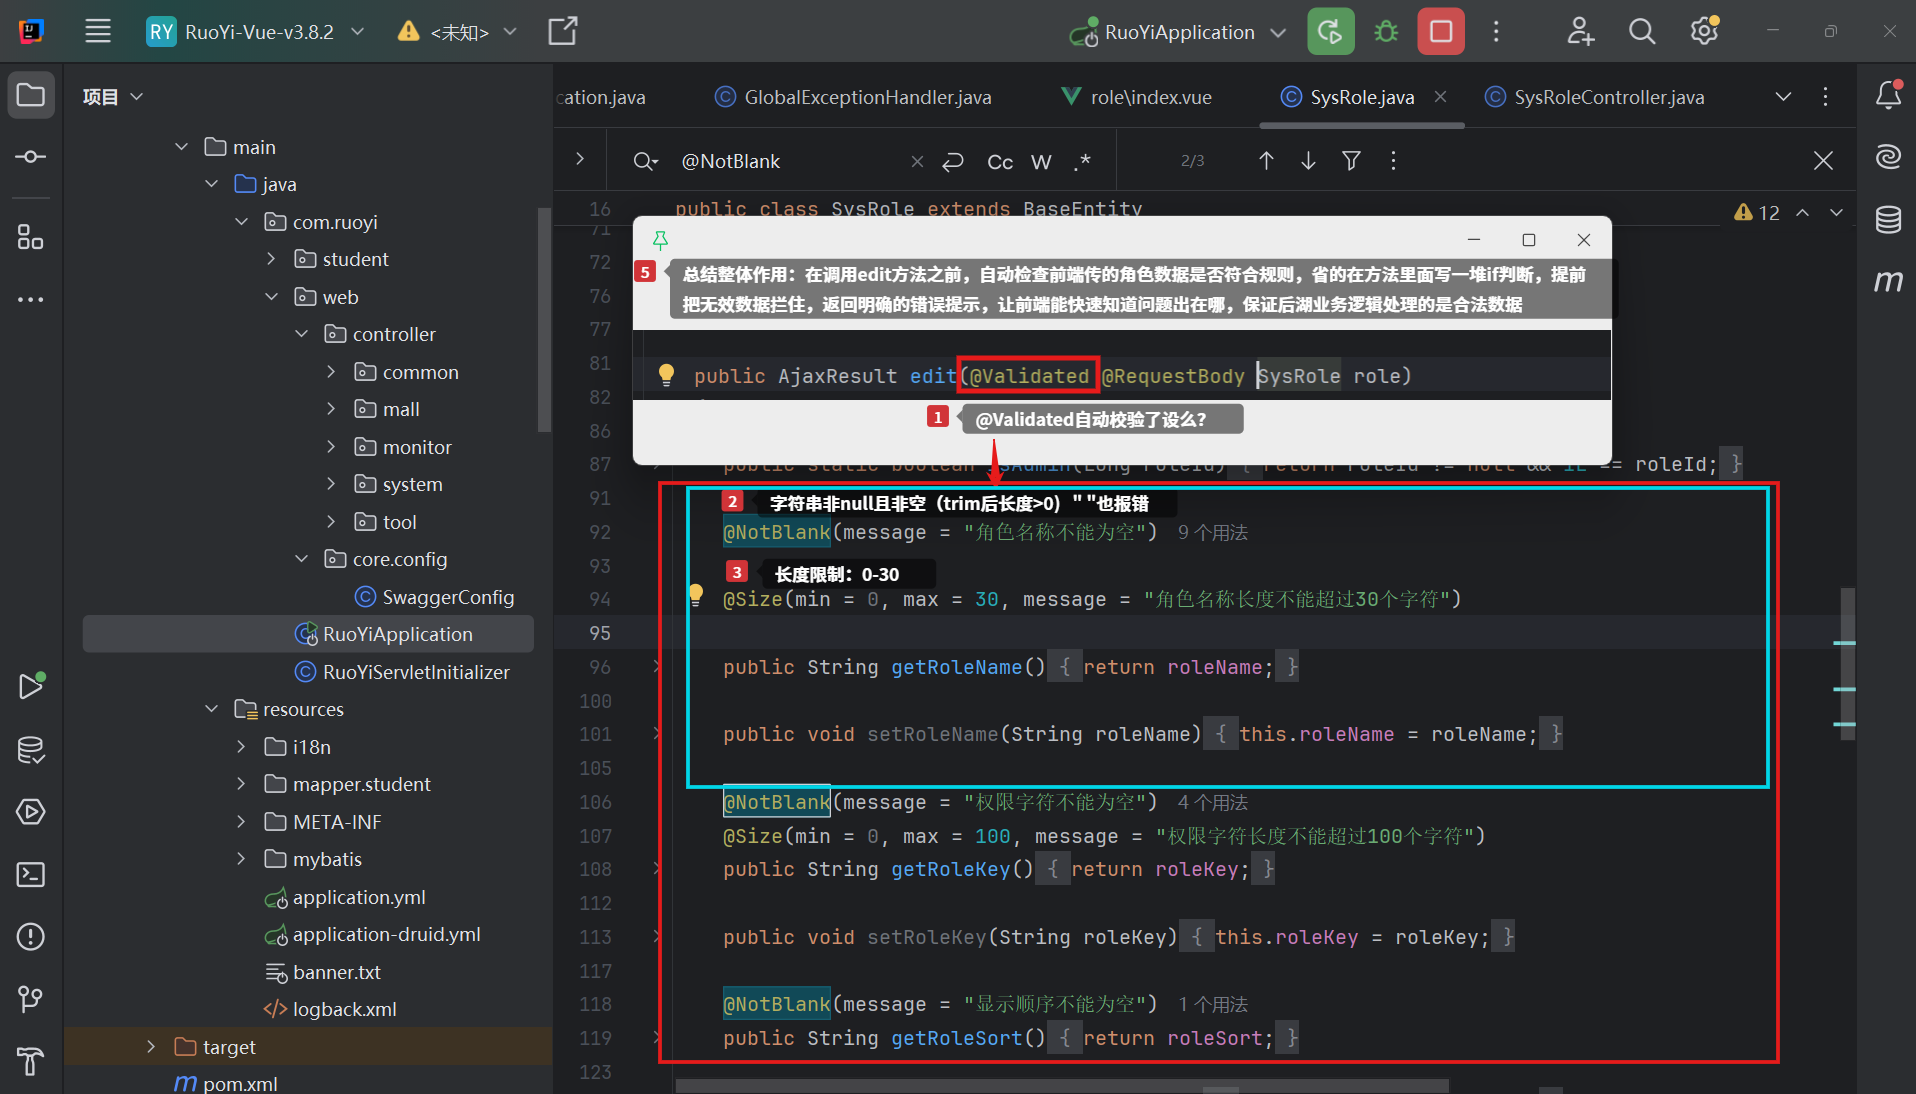Show the 9 usages of roleName NotBlank
1916x1094 pixels.
point(1213,533)
